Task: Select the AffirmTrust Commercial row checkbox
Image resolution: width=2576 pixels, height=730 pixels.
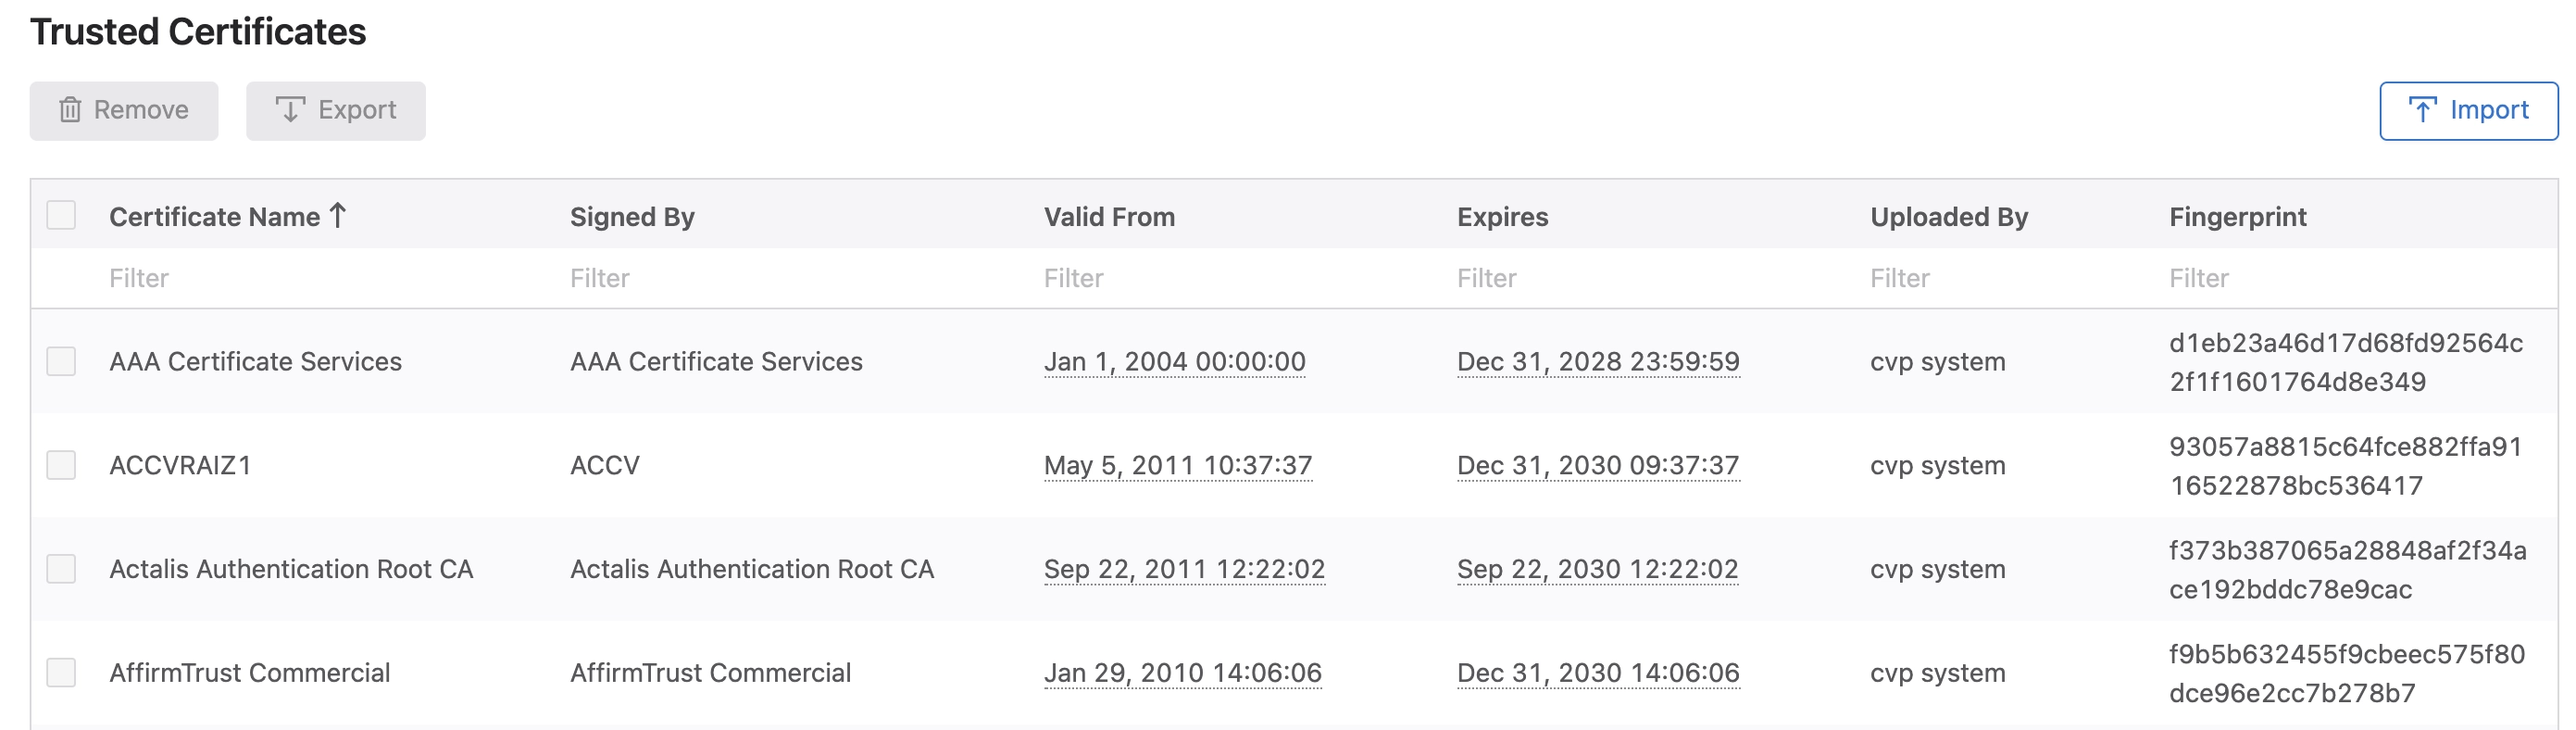Action: tap(61, 673)
